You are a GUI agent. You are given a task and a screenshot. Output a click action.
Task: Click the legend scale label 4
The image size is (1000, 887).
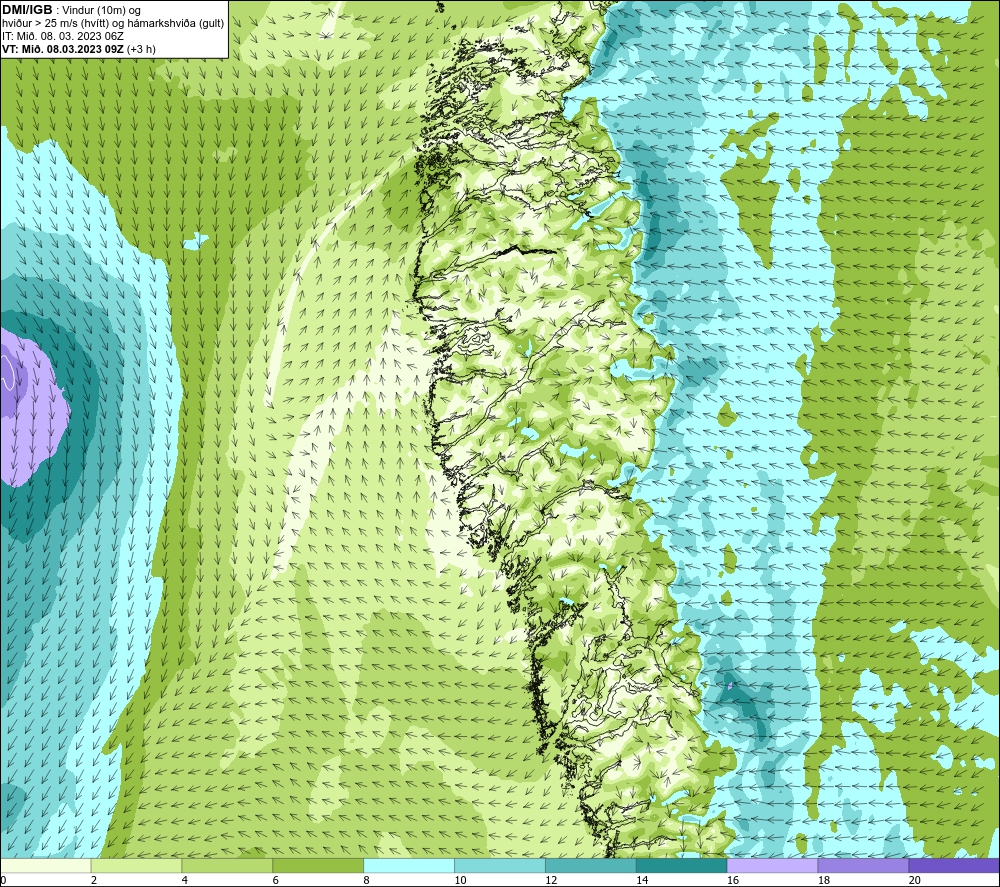(184, 881)
